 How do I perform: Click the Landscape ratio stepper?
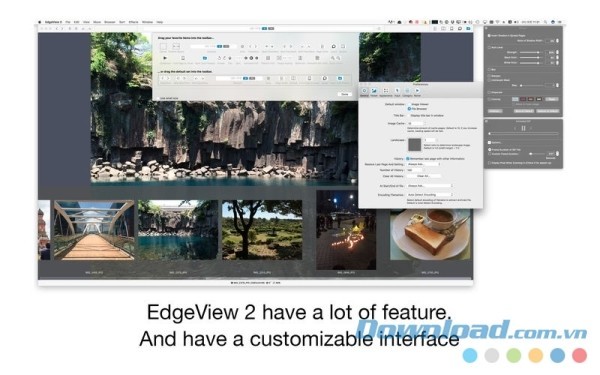437,140
